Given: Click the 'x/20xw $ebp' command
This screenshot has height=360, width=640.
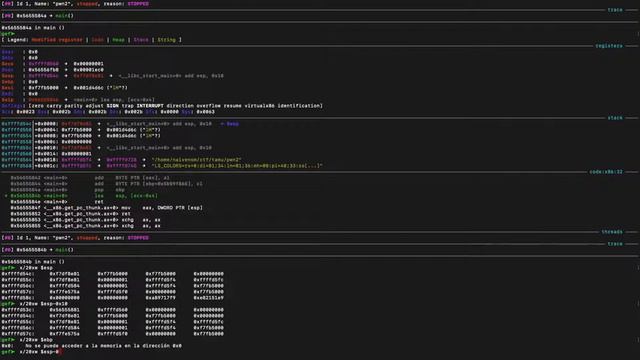Looking at the screenshot, I should (36, 340).
